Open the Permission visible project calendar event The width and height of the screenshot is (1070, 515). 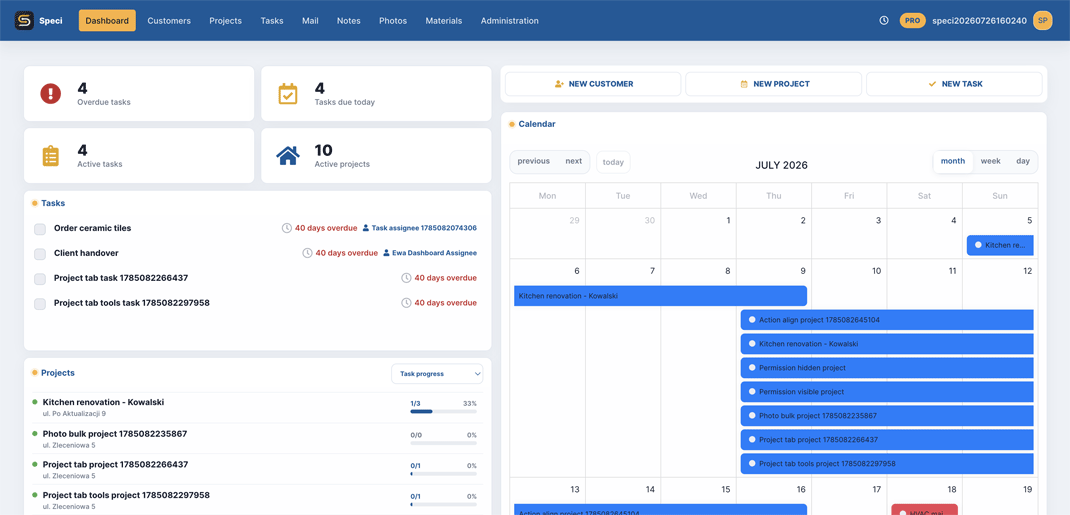[x=887, y=392]
